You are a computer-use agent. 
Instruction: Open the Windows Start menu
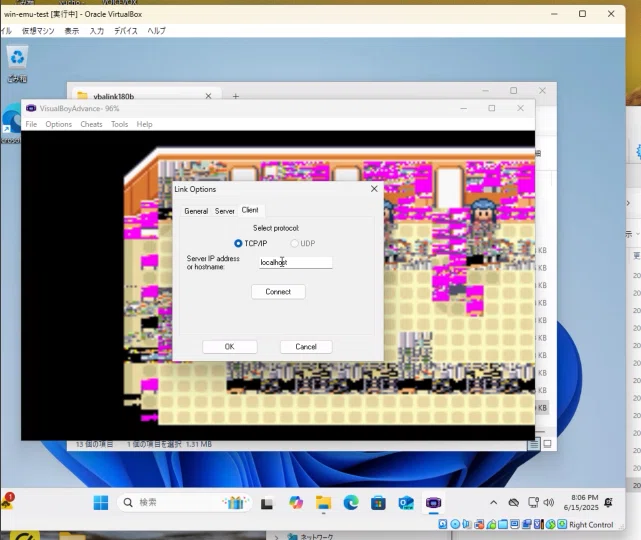(x=101, y=502)
